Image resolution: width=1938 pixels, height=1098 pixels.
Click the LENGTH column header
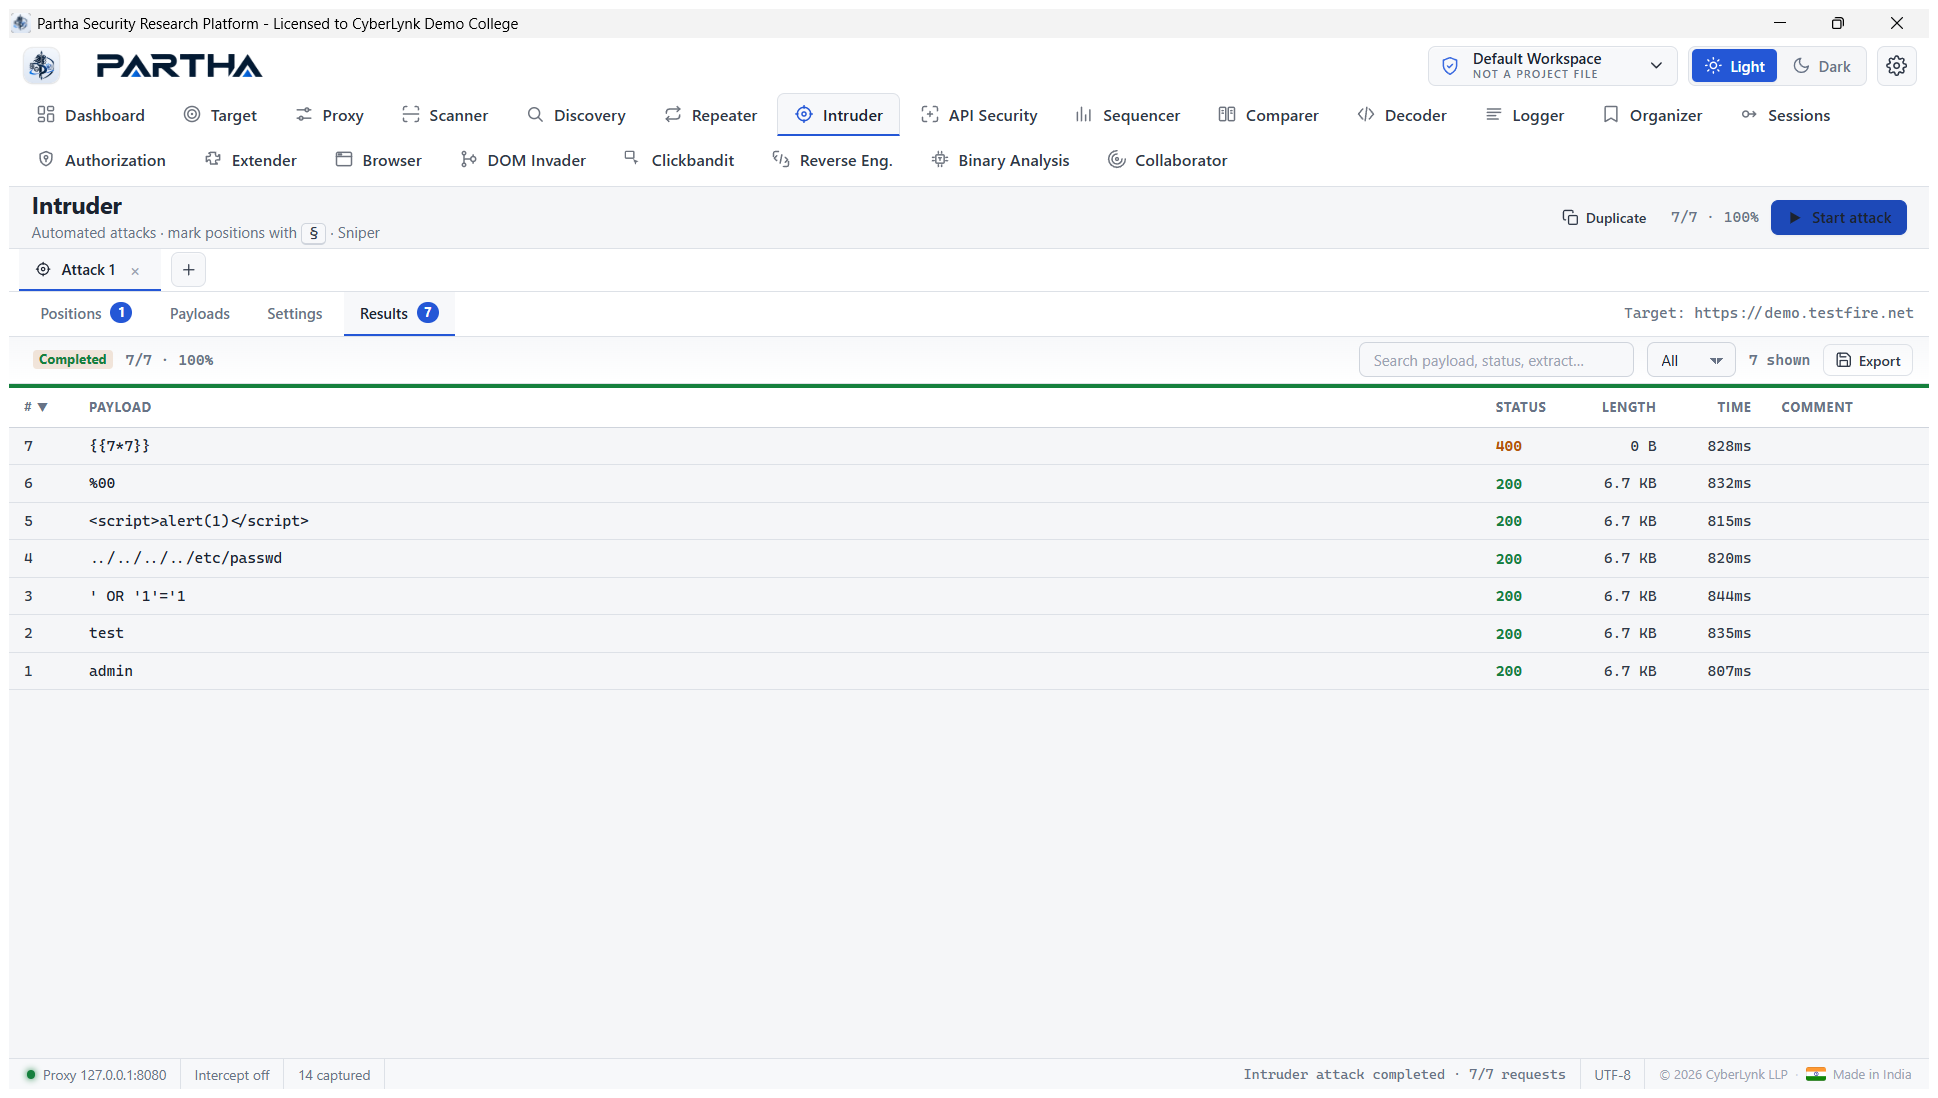[1628, 407]
